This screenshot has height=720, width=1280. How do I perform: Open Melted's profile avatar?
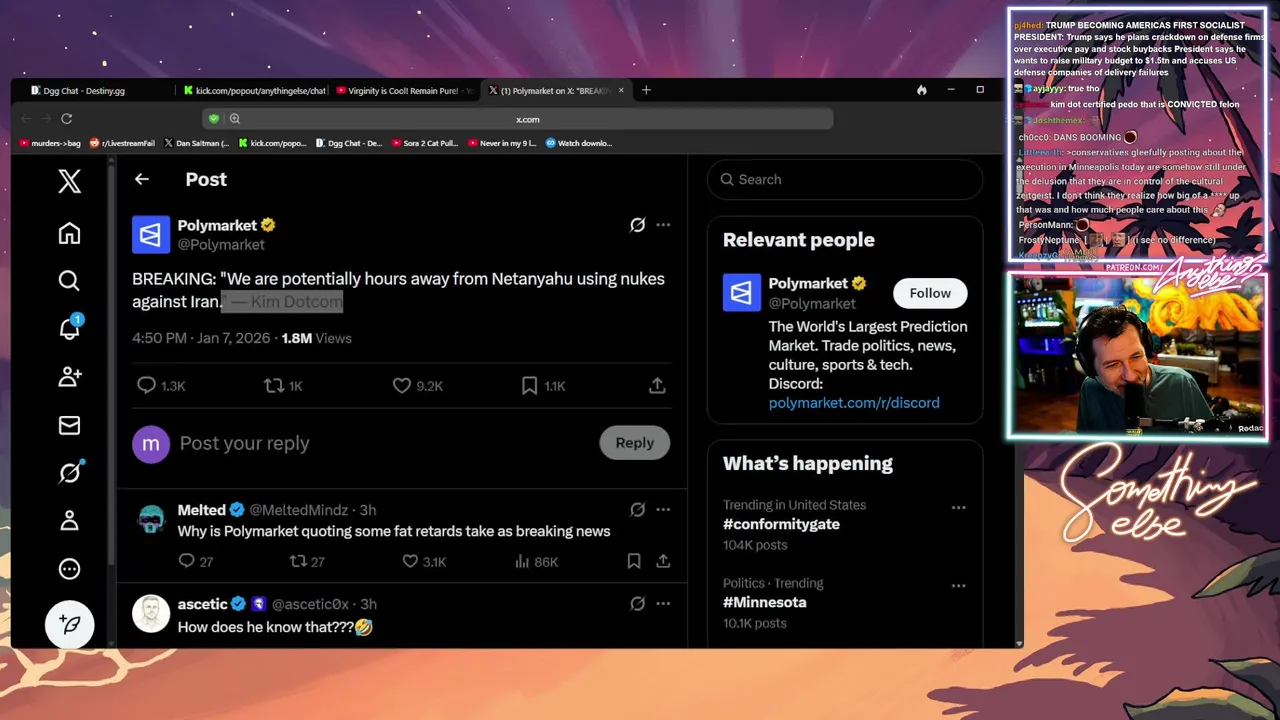[x=151, y=519]
